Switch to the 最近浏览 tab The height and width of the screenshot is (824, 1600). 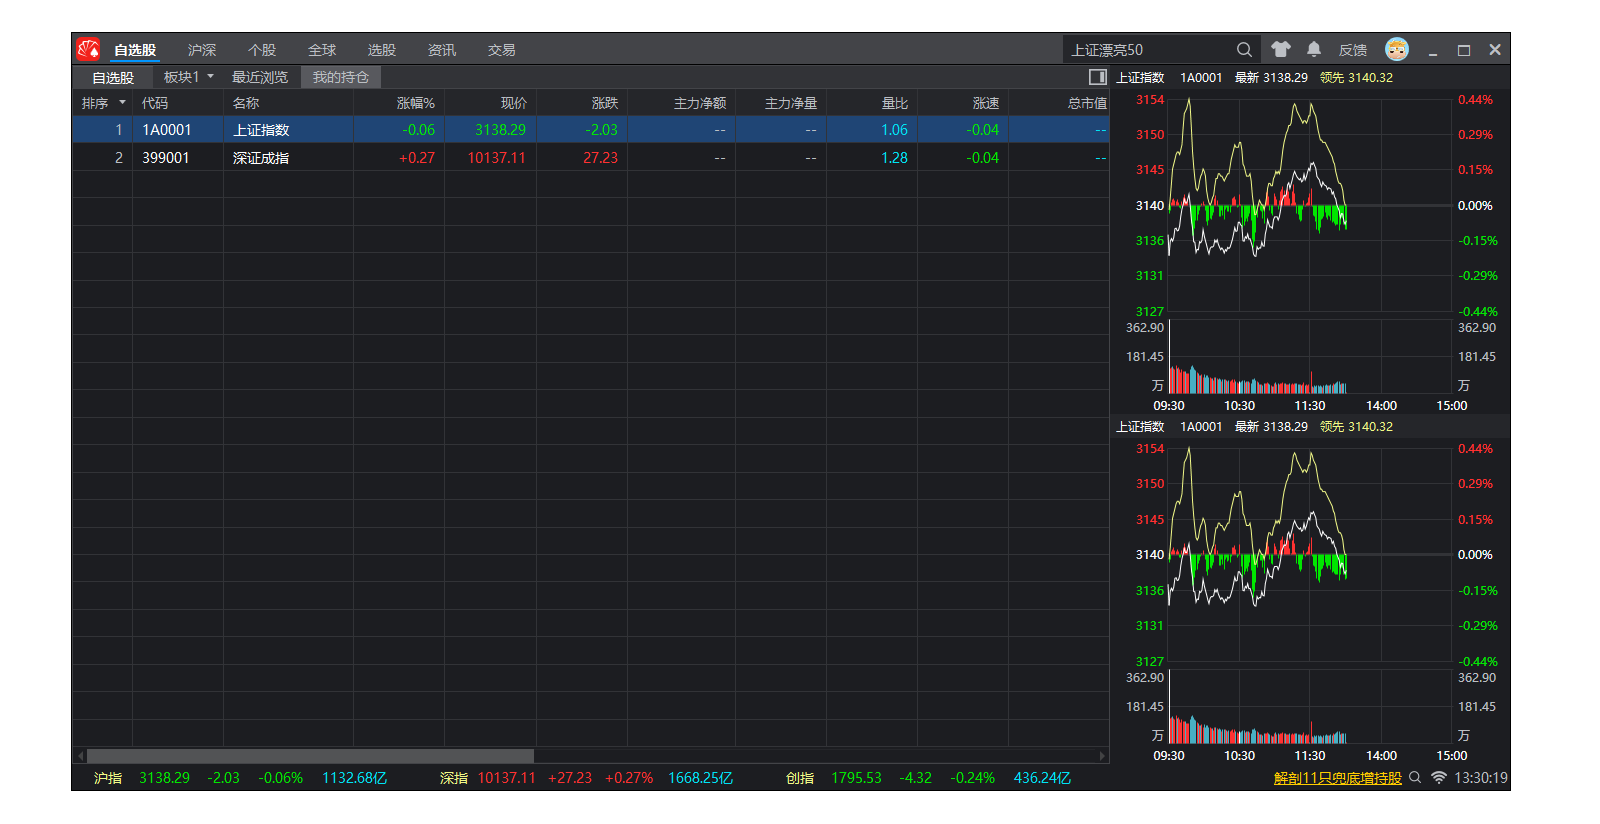(x=260, y=77)
